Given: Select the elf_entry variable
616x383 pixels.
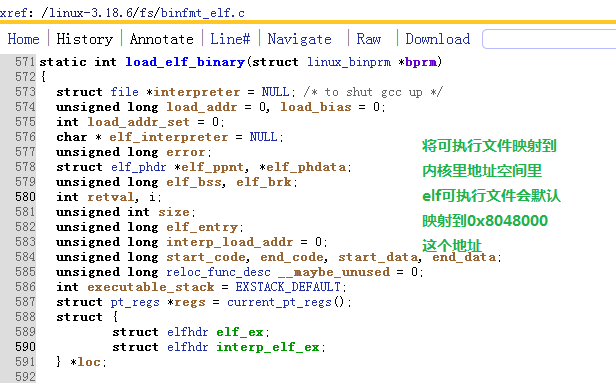Looking at the screenshot, I should coord(202,227).
